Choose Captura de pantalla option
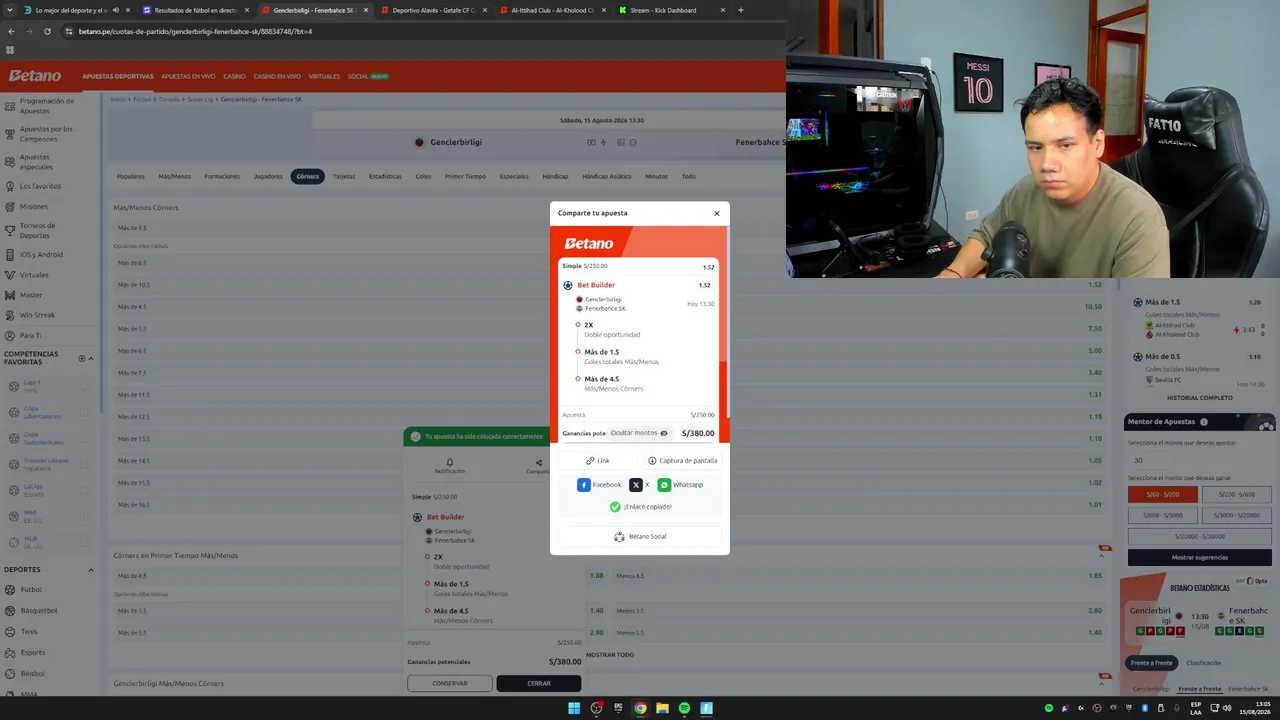 pyautogui.click(x=682, y=461)
